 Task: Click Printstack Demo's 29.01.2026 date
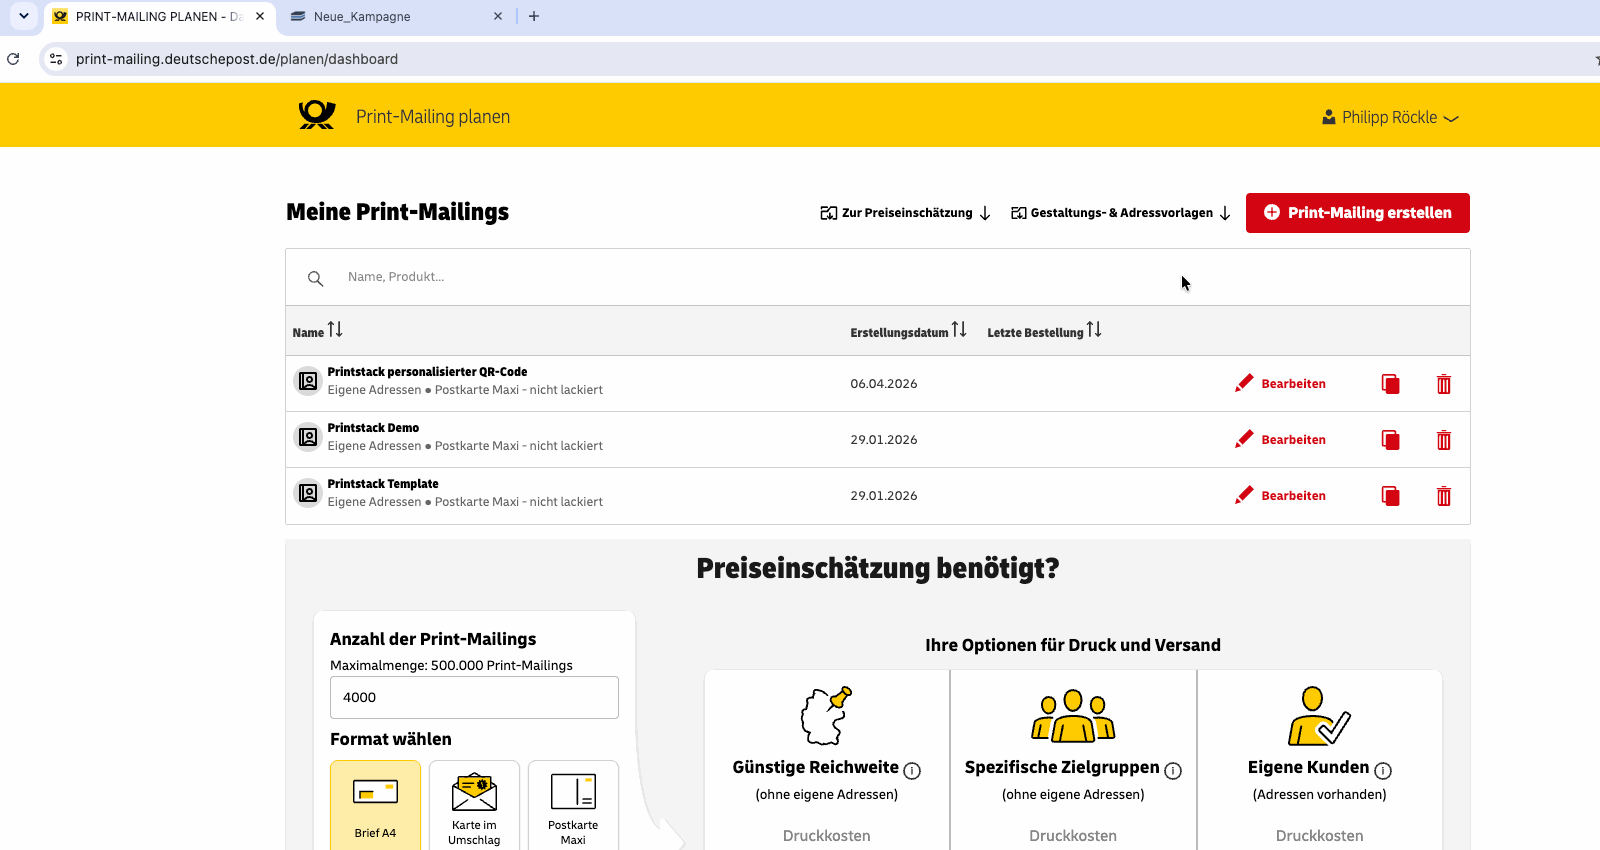pos(884,440)
